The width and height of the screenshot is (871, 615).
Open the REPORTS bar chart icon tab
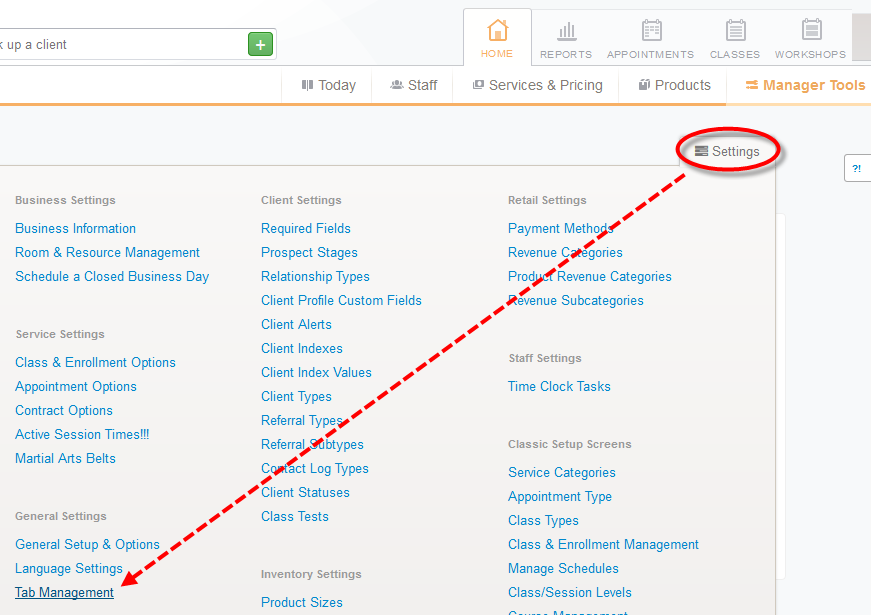click(x=566, y=38)
